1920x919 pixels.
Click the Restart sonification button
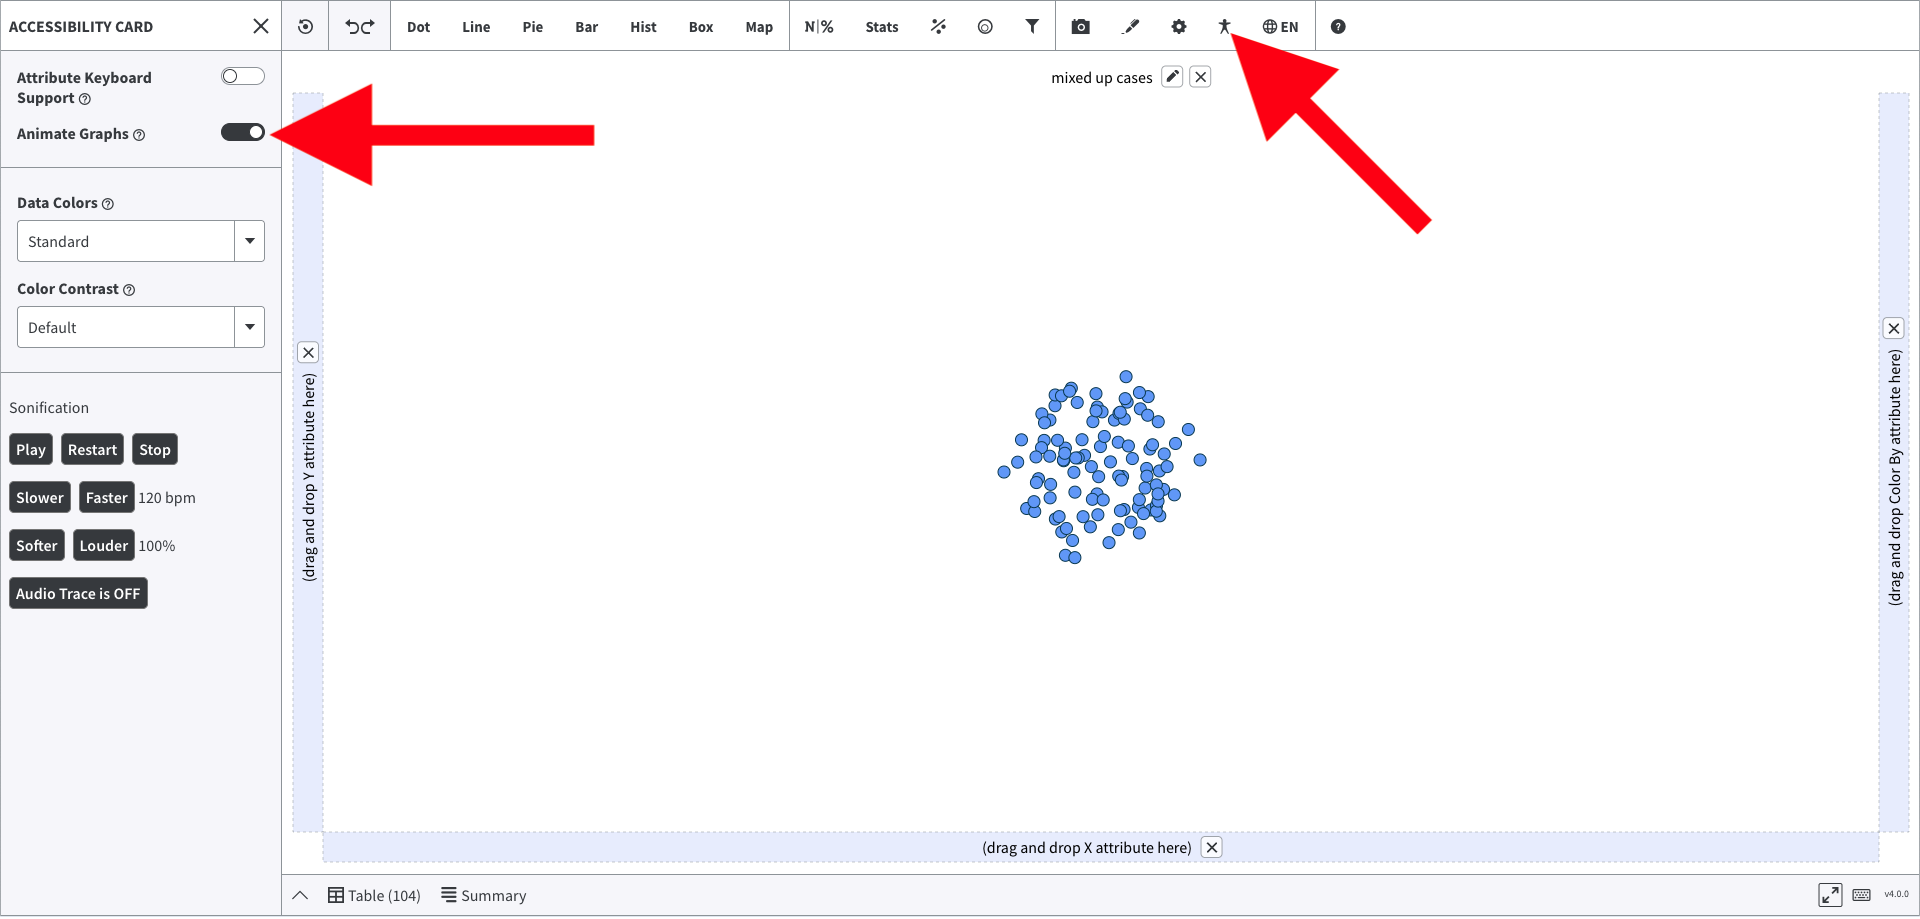[x=92, y=450]
